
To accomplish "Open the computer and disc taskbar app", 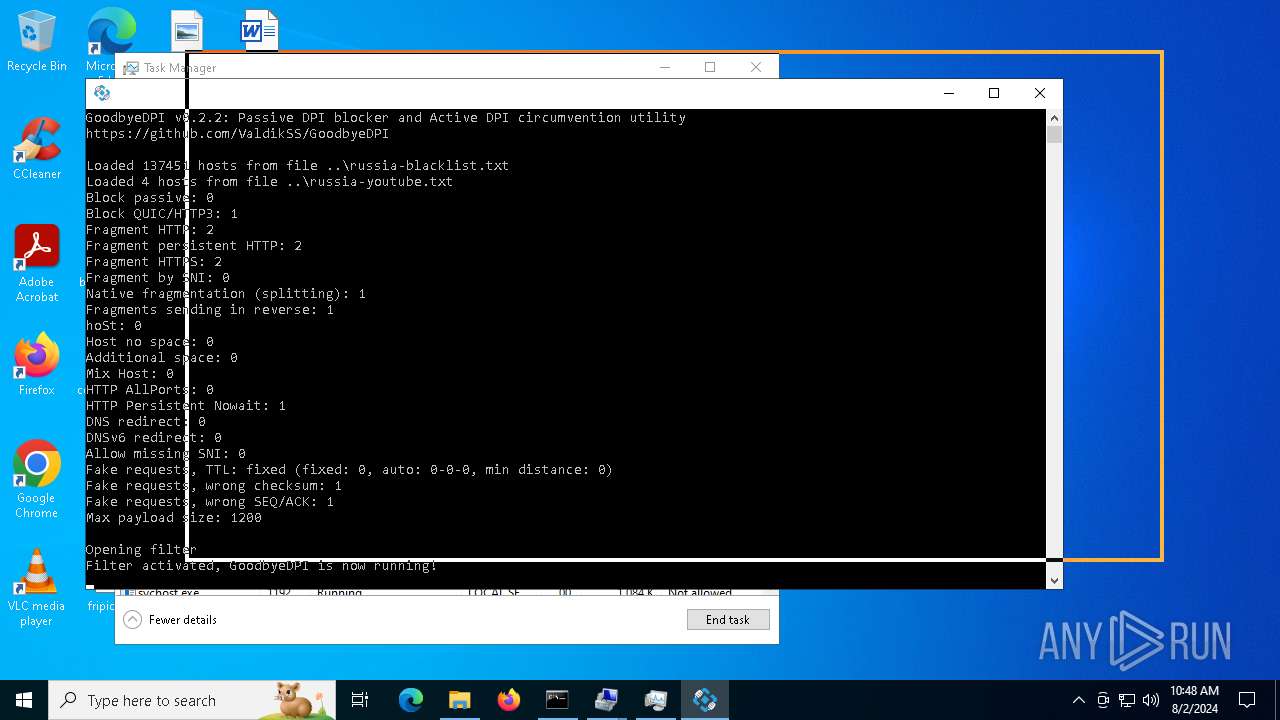I will point(606,700).
